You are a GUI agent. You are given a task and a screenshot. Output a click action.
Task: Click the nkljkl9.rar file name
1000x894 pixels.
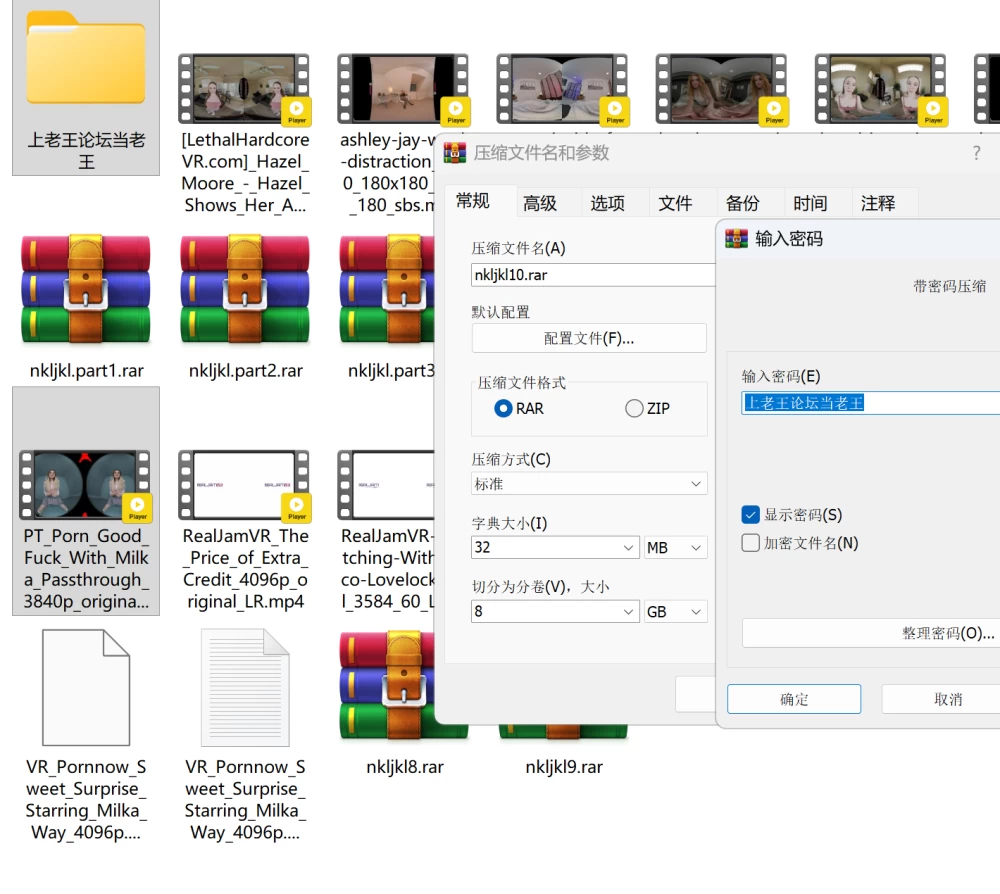point(564,767)
